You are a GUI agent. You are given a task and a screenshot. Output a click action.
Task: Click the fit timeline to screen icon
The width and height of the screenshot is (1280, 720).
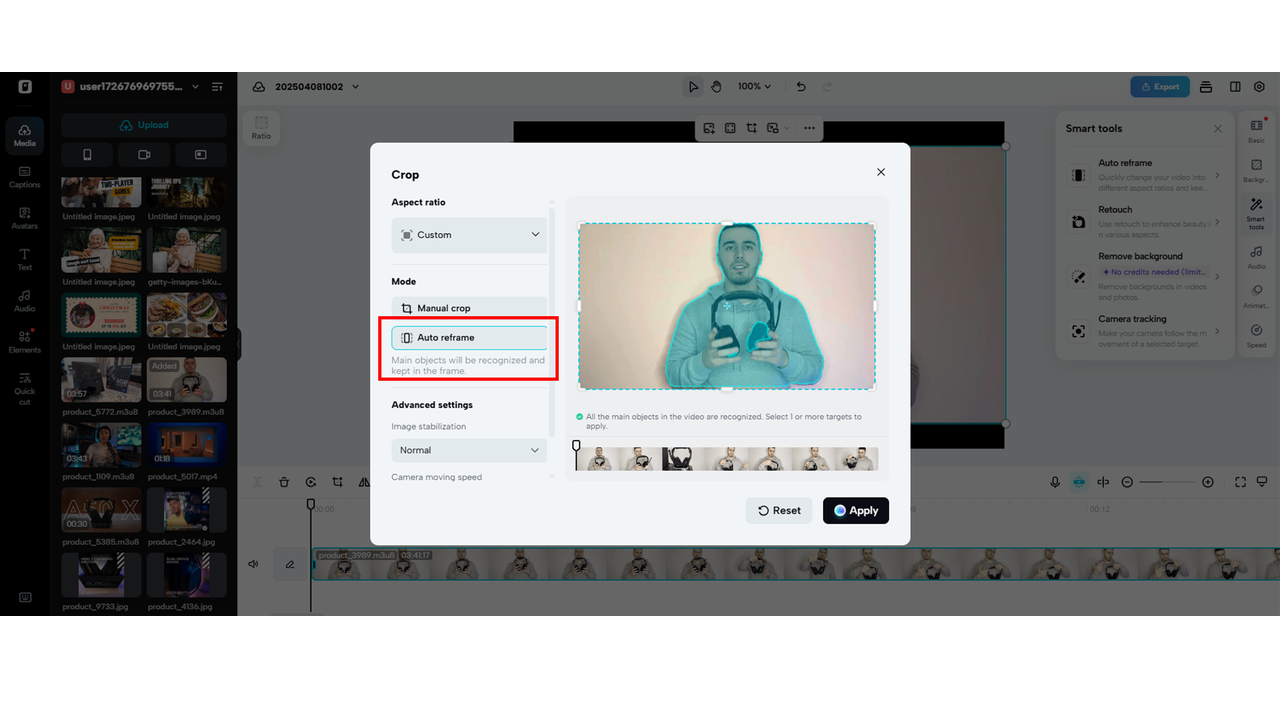click(x=1240, y=482)
